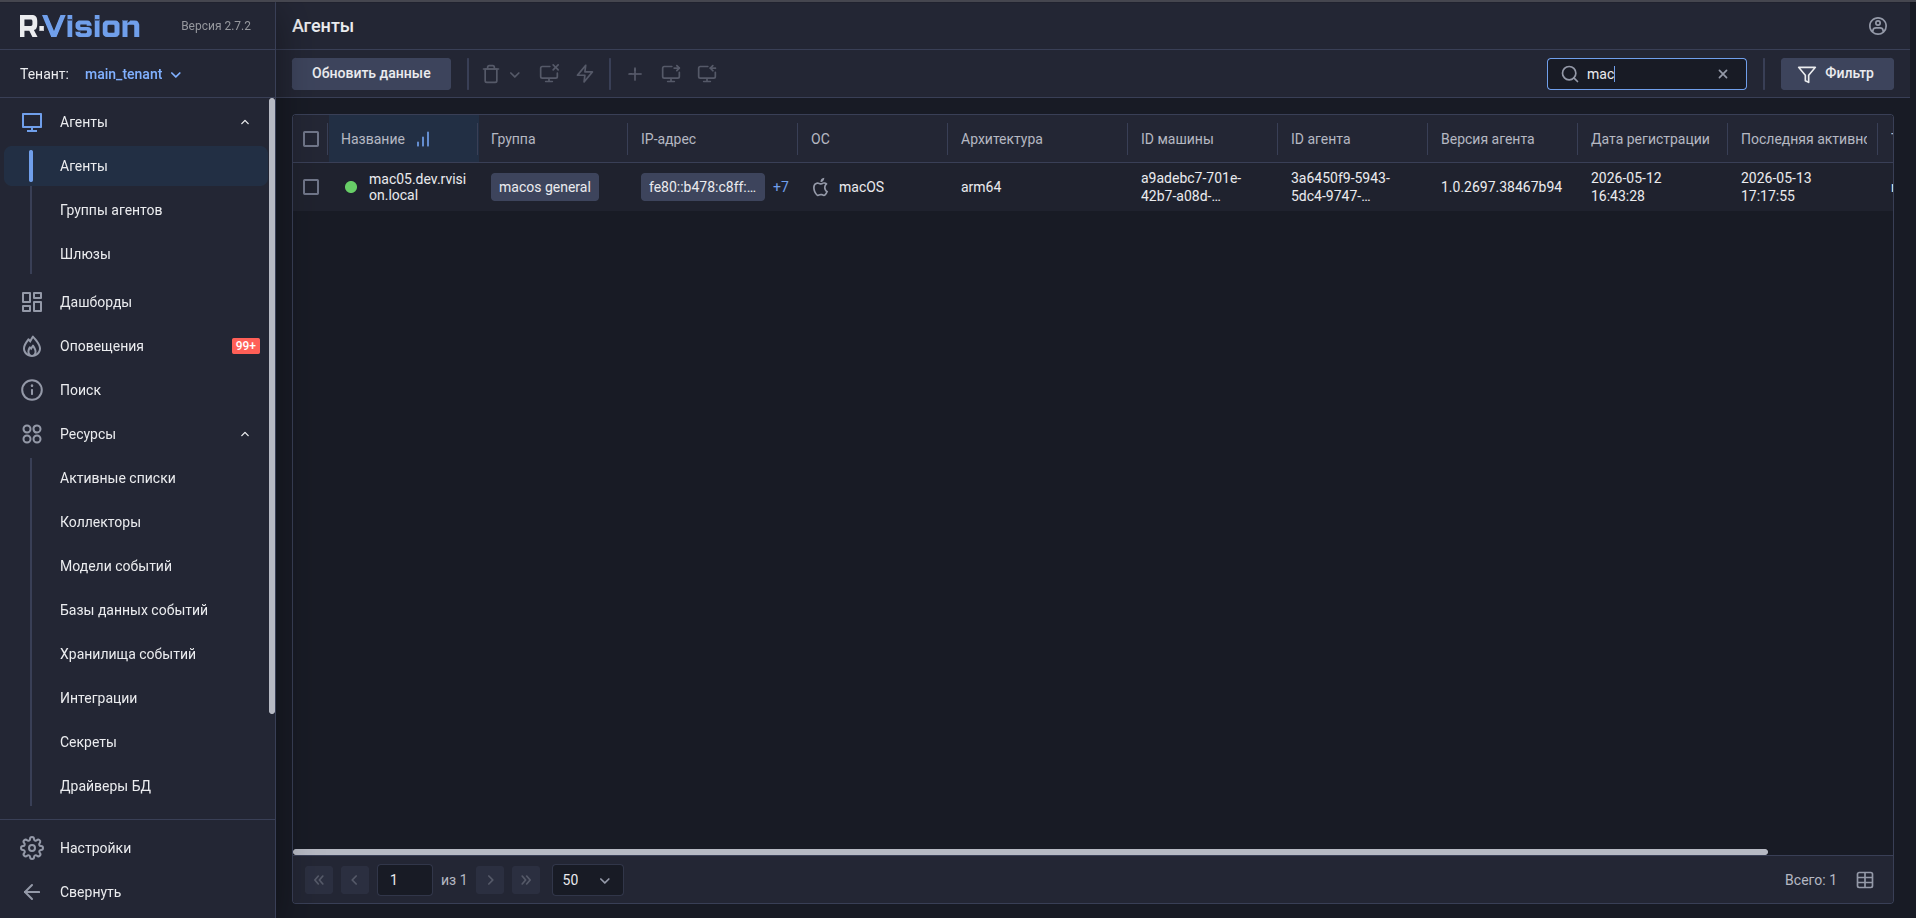The height and width of the screenshot is (918, 1916).
Task: Click the page number input field
Action: pyautogui.click(x=405, y=880)
